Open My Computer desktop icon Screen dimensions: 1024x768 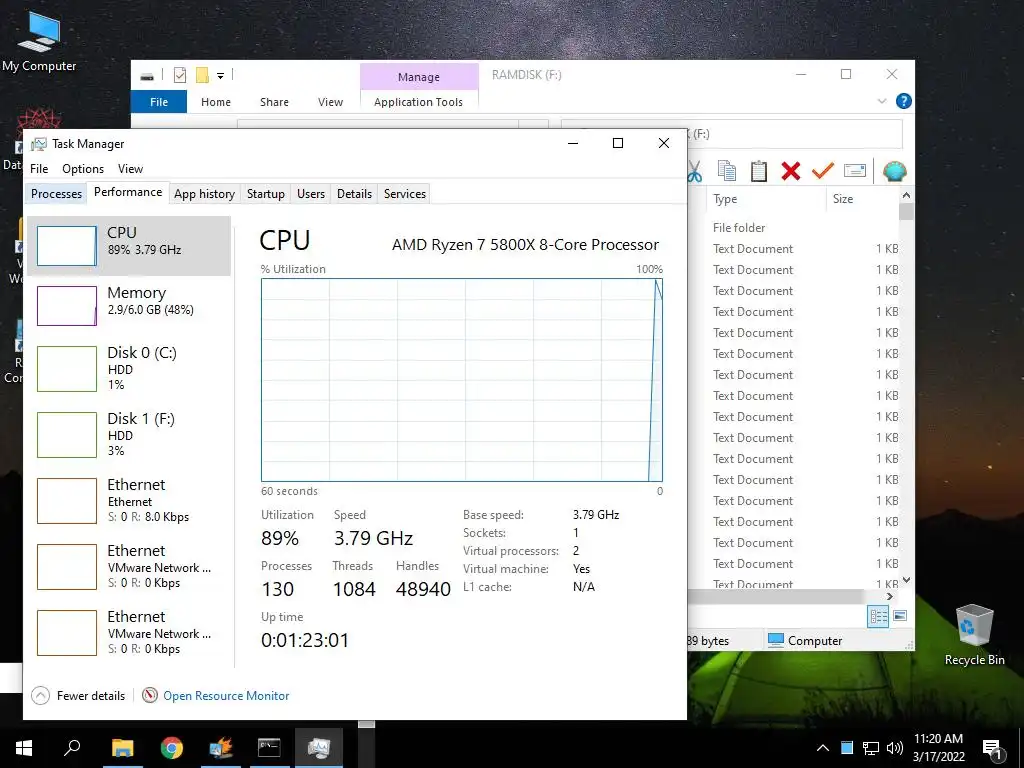pos(39,42)
